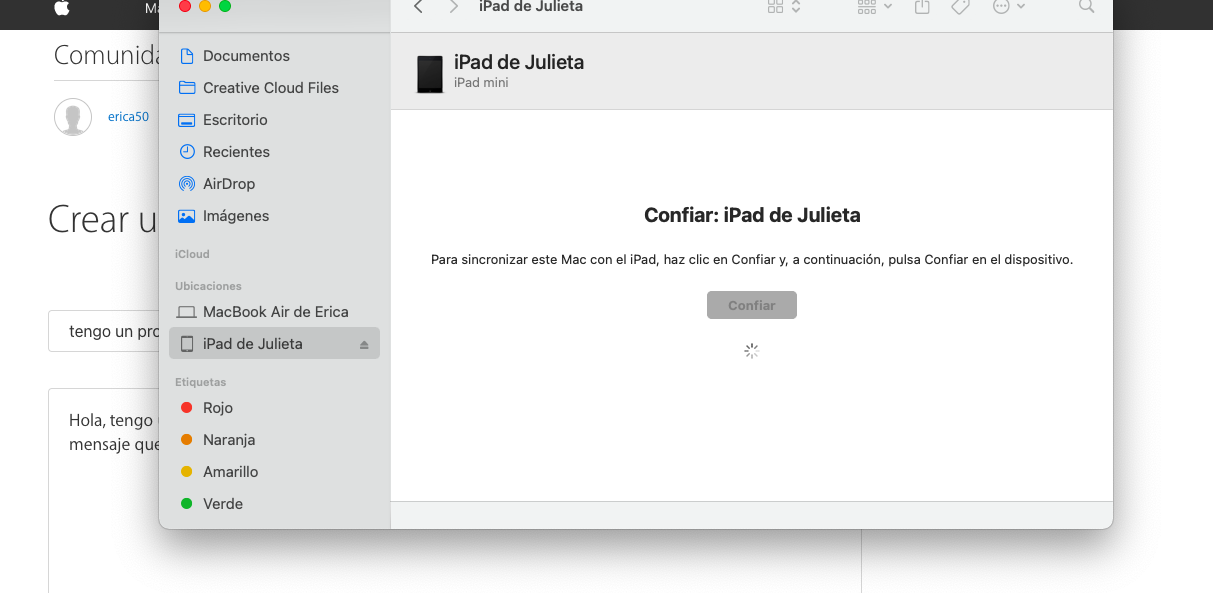Click erica50 avatar in browser window
This screenshot has height=593, width=1213.
(x=73, y=117)
